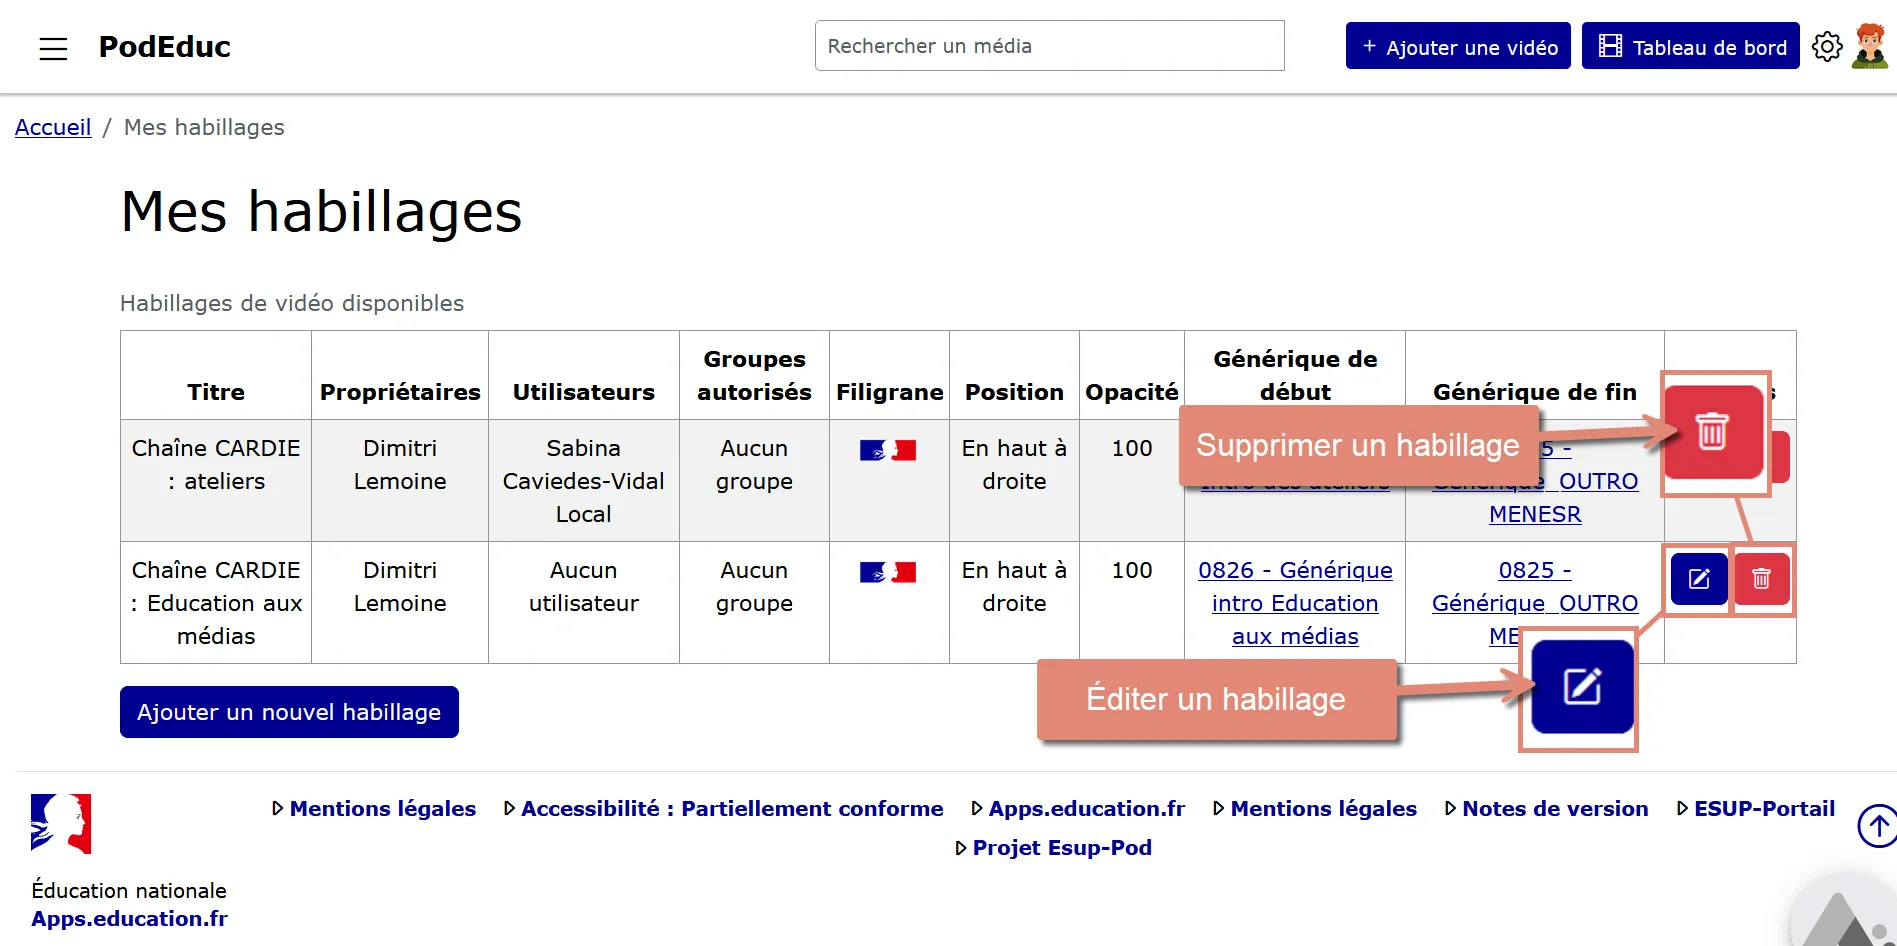The image size is (1897, 946).
Task: Click the 'Mes habillages' page heading
Action: pyautogui.click(x=321, y=212)
